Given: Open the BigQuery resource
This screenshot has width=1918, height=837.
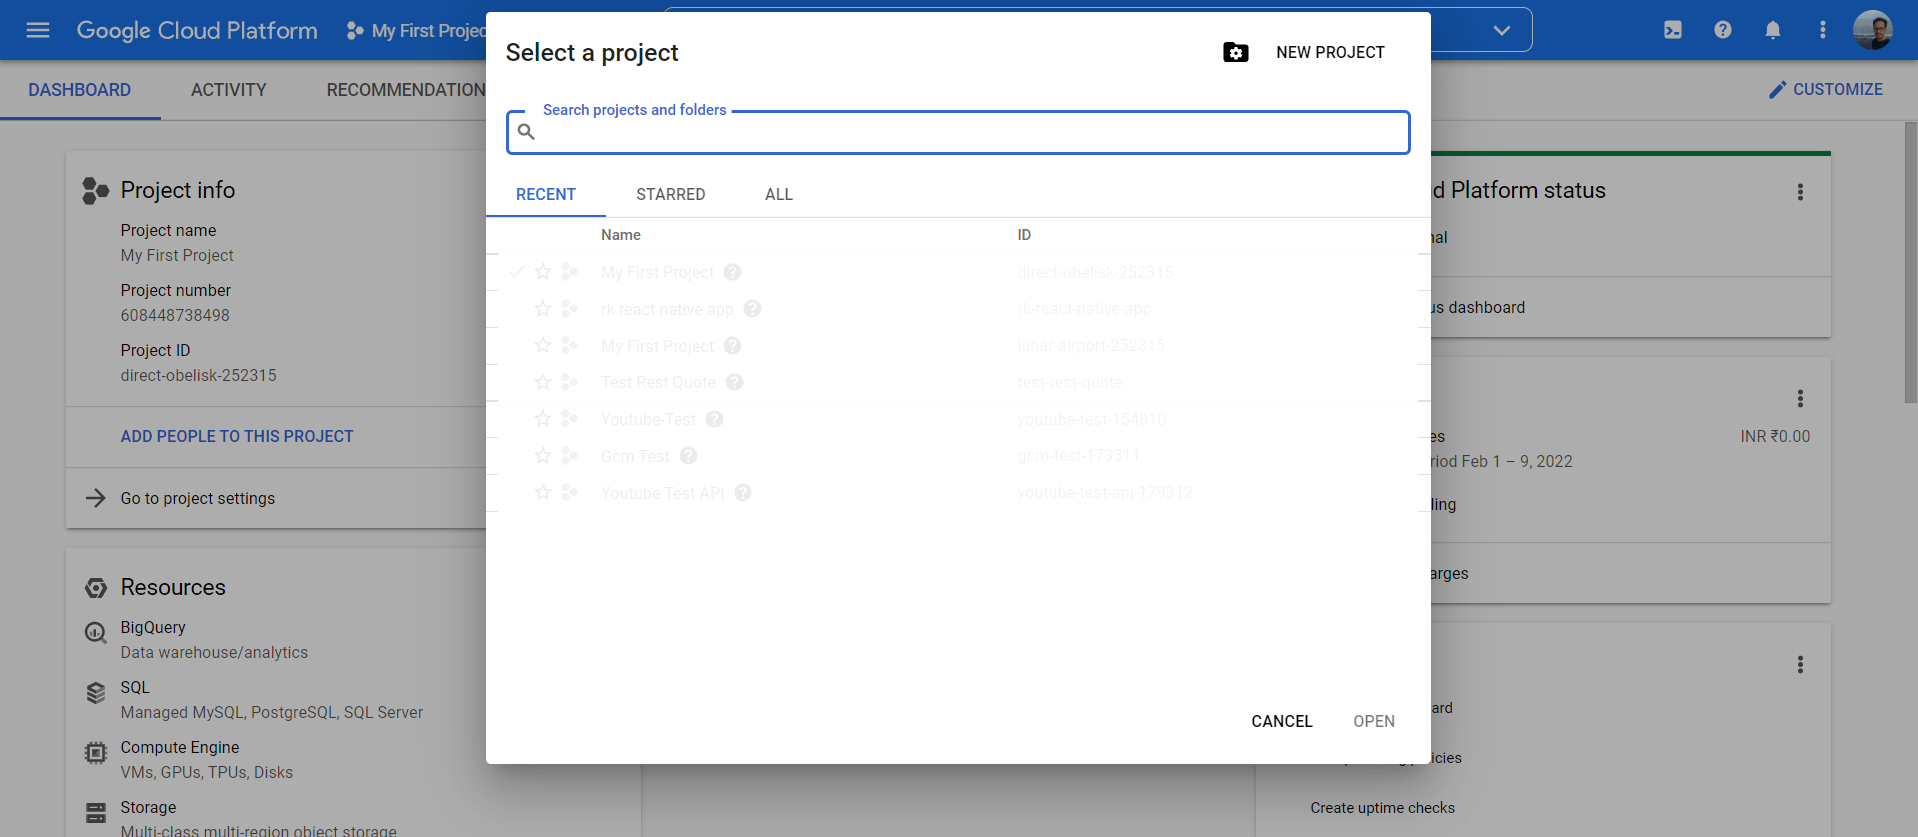Looking at the screenshot, I should (153, 627).
